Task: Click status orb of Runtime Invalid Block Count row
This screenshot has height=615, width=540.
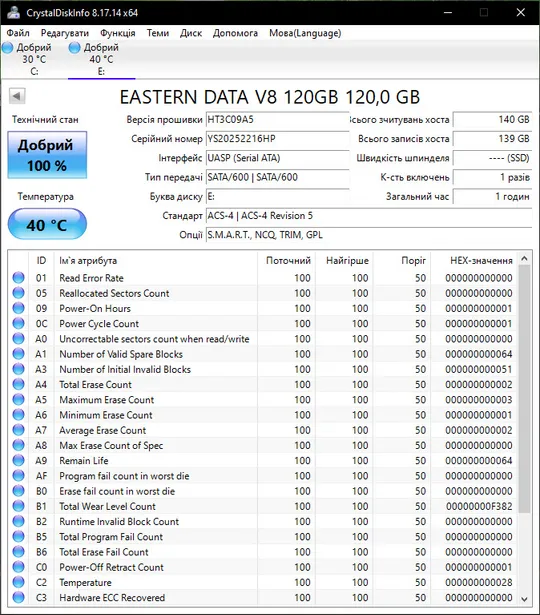Action: (18, 521)
